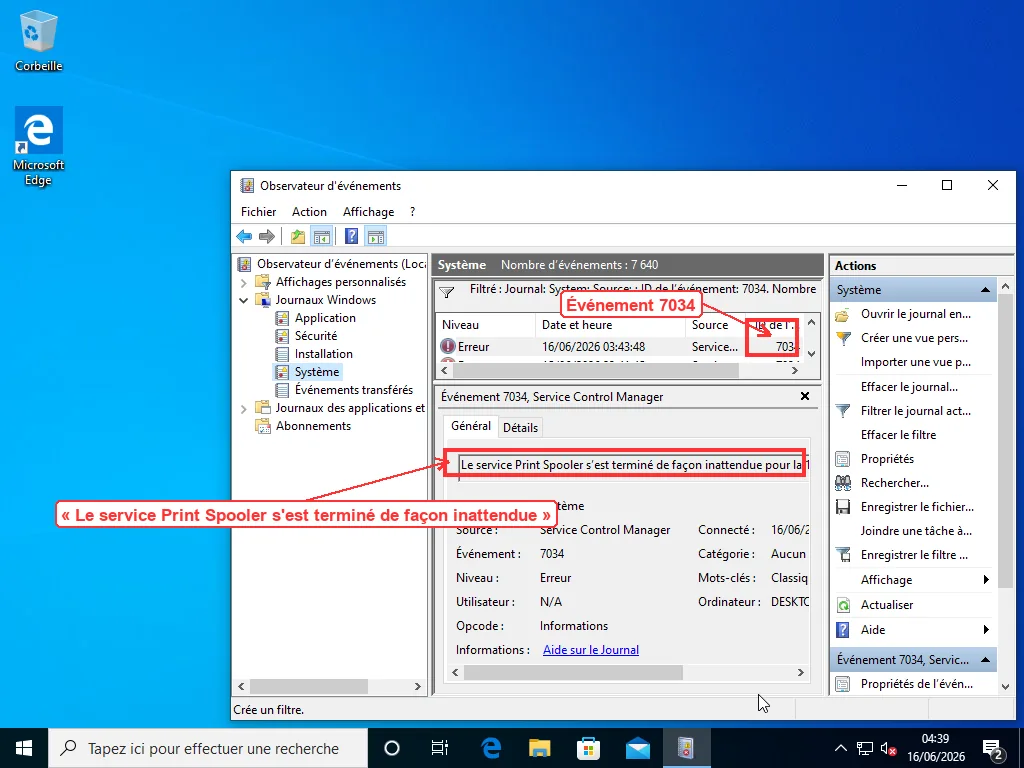
Task: Click Importer une vue personnalisée action
Action: pos(915,362)
